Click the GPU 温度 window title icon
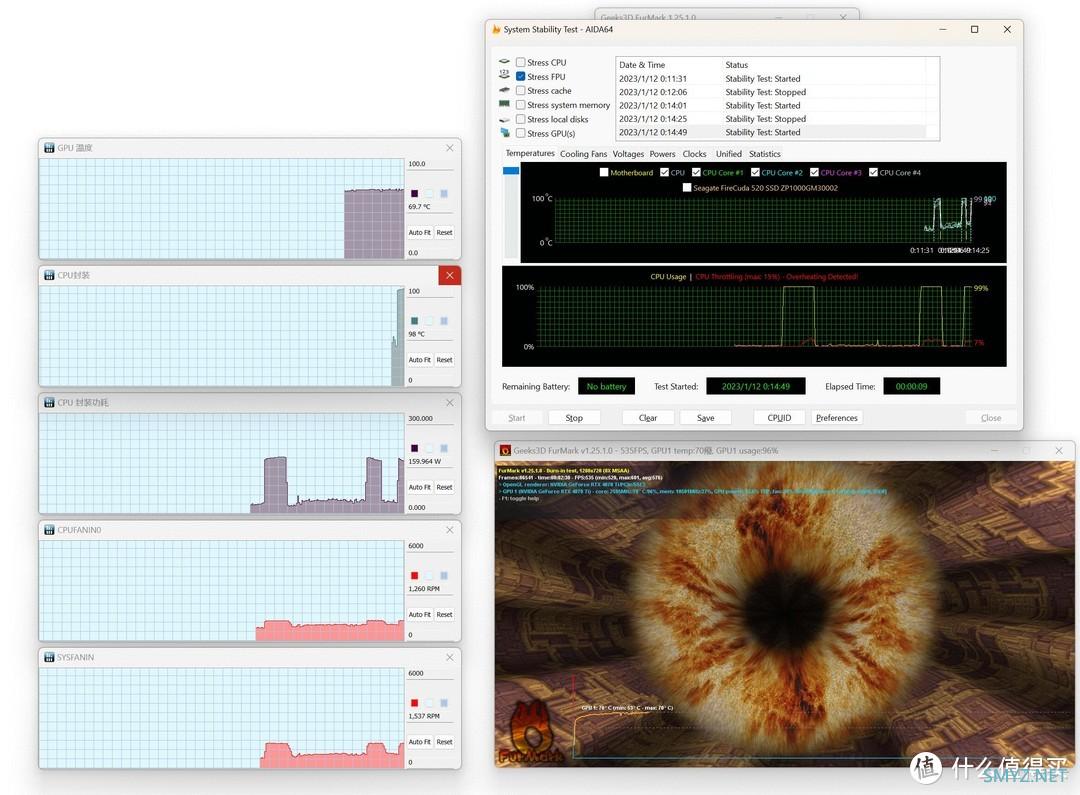Screen dimensions: 1080x795 [50, 148]
